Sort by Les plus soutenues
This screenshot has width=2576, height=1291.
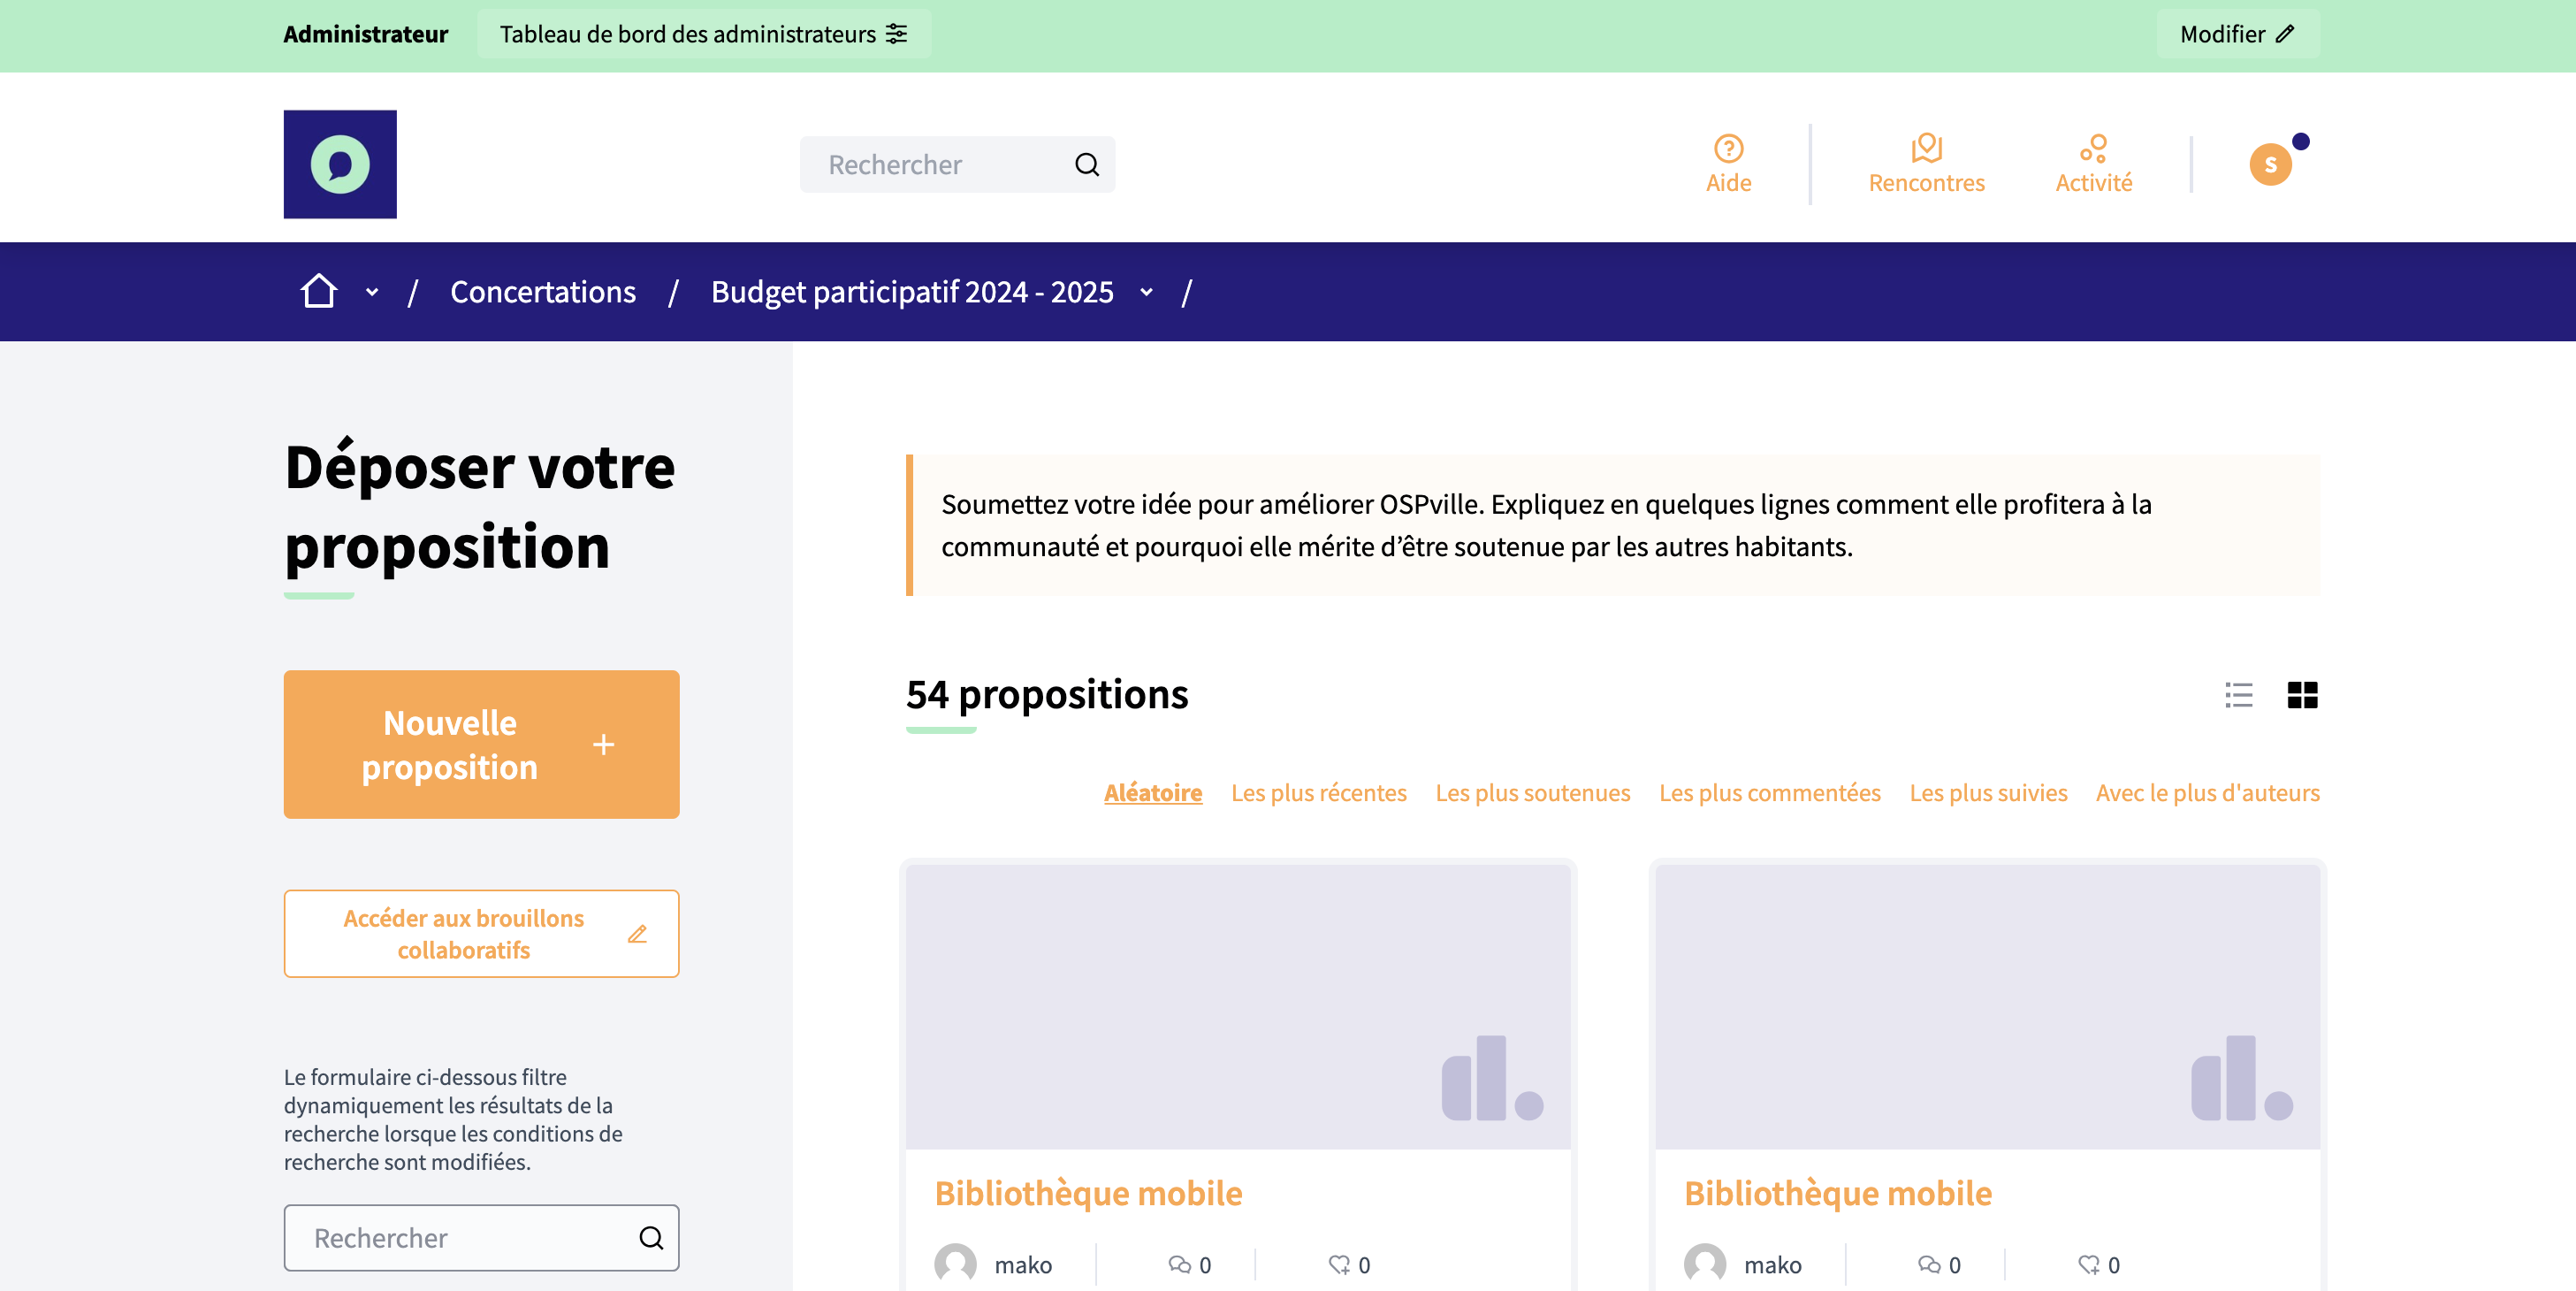(x=1532, y=792)
